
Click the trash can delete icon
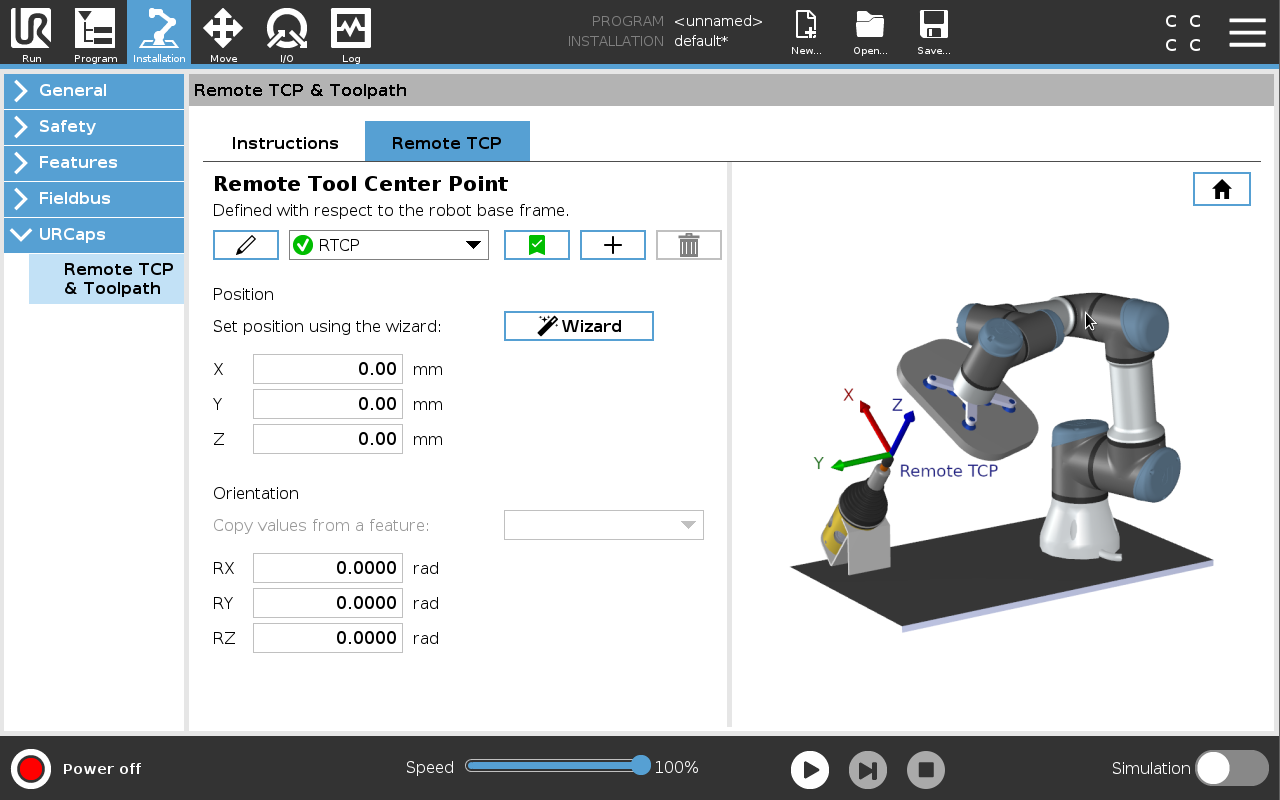pos(688,245)
